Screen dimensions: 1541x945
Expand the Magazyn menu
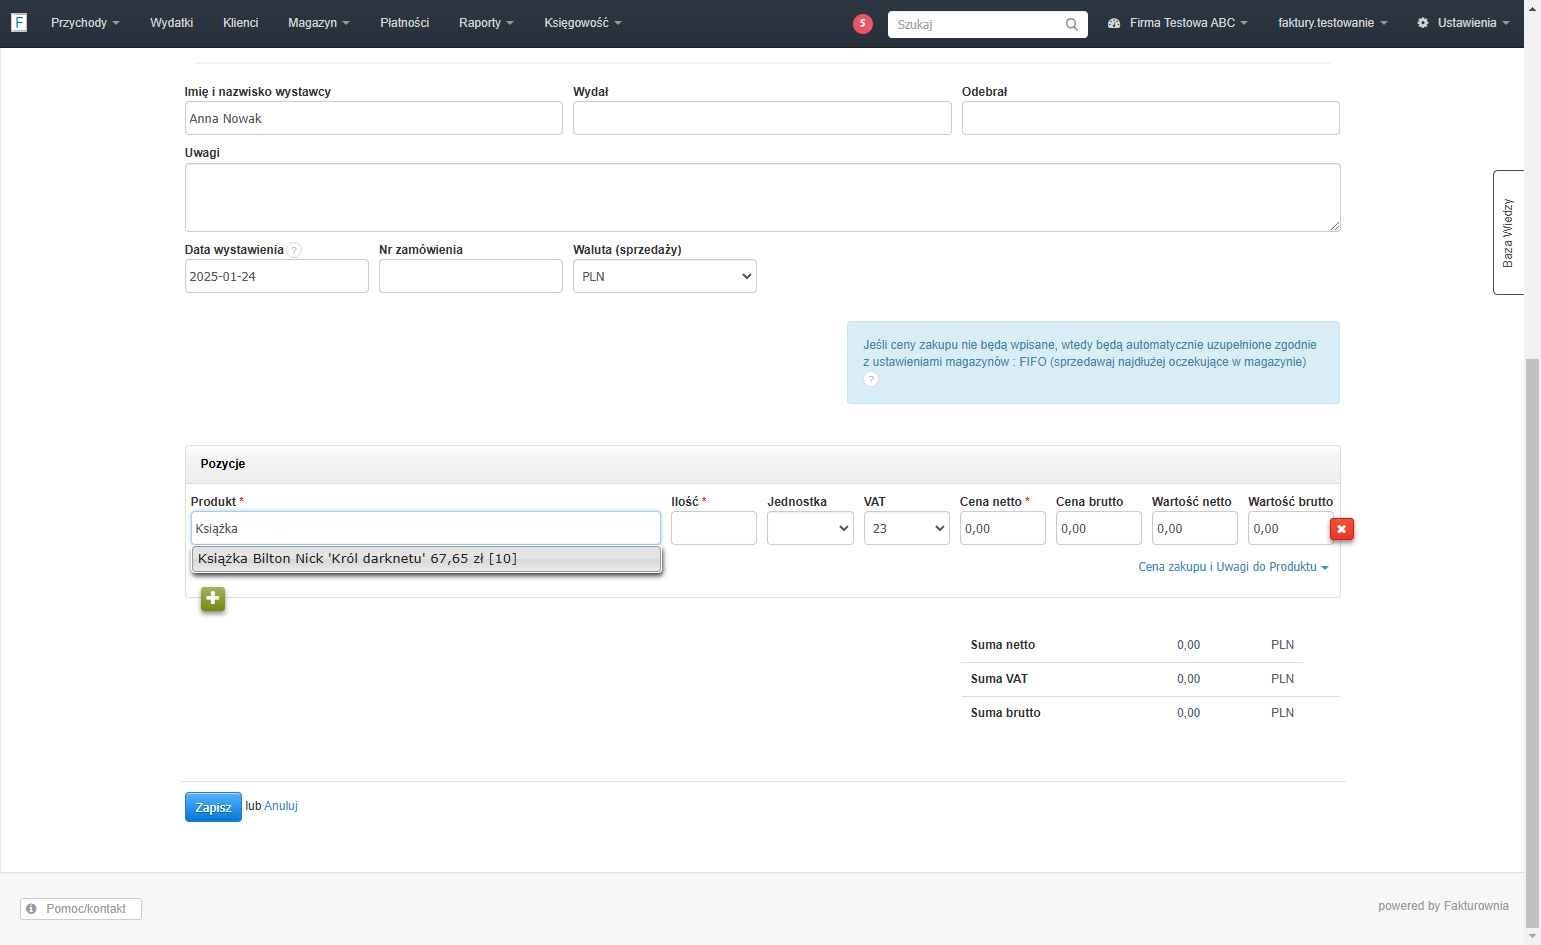pos(319,23)
